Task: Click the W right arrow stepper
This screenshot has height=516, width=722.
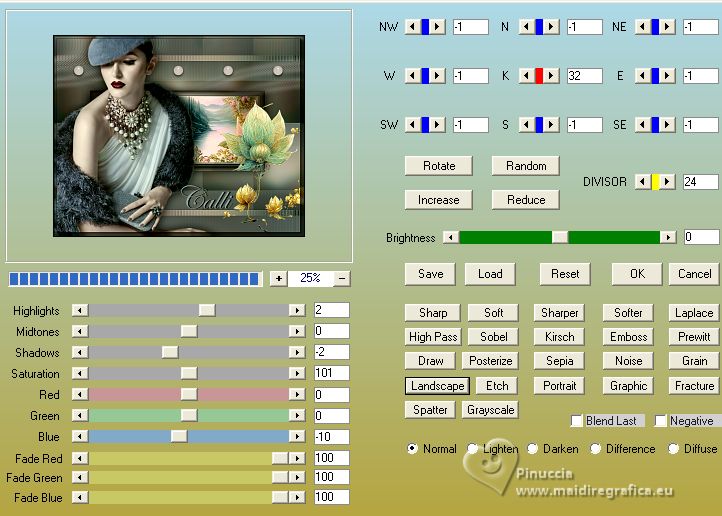Action: (437, 75)
